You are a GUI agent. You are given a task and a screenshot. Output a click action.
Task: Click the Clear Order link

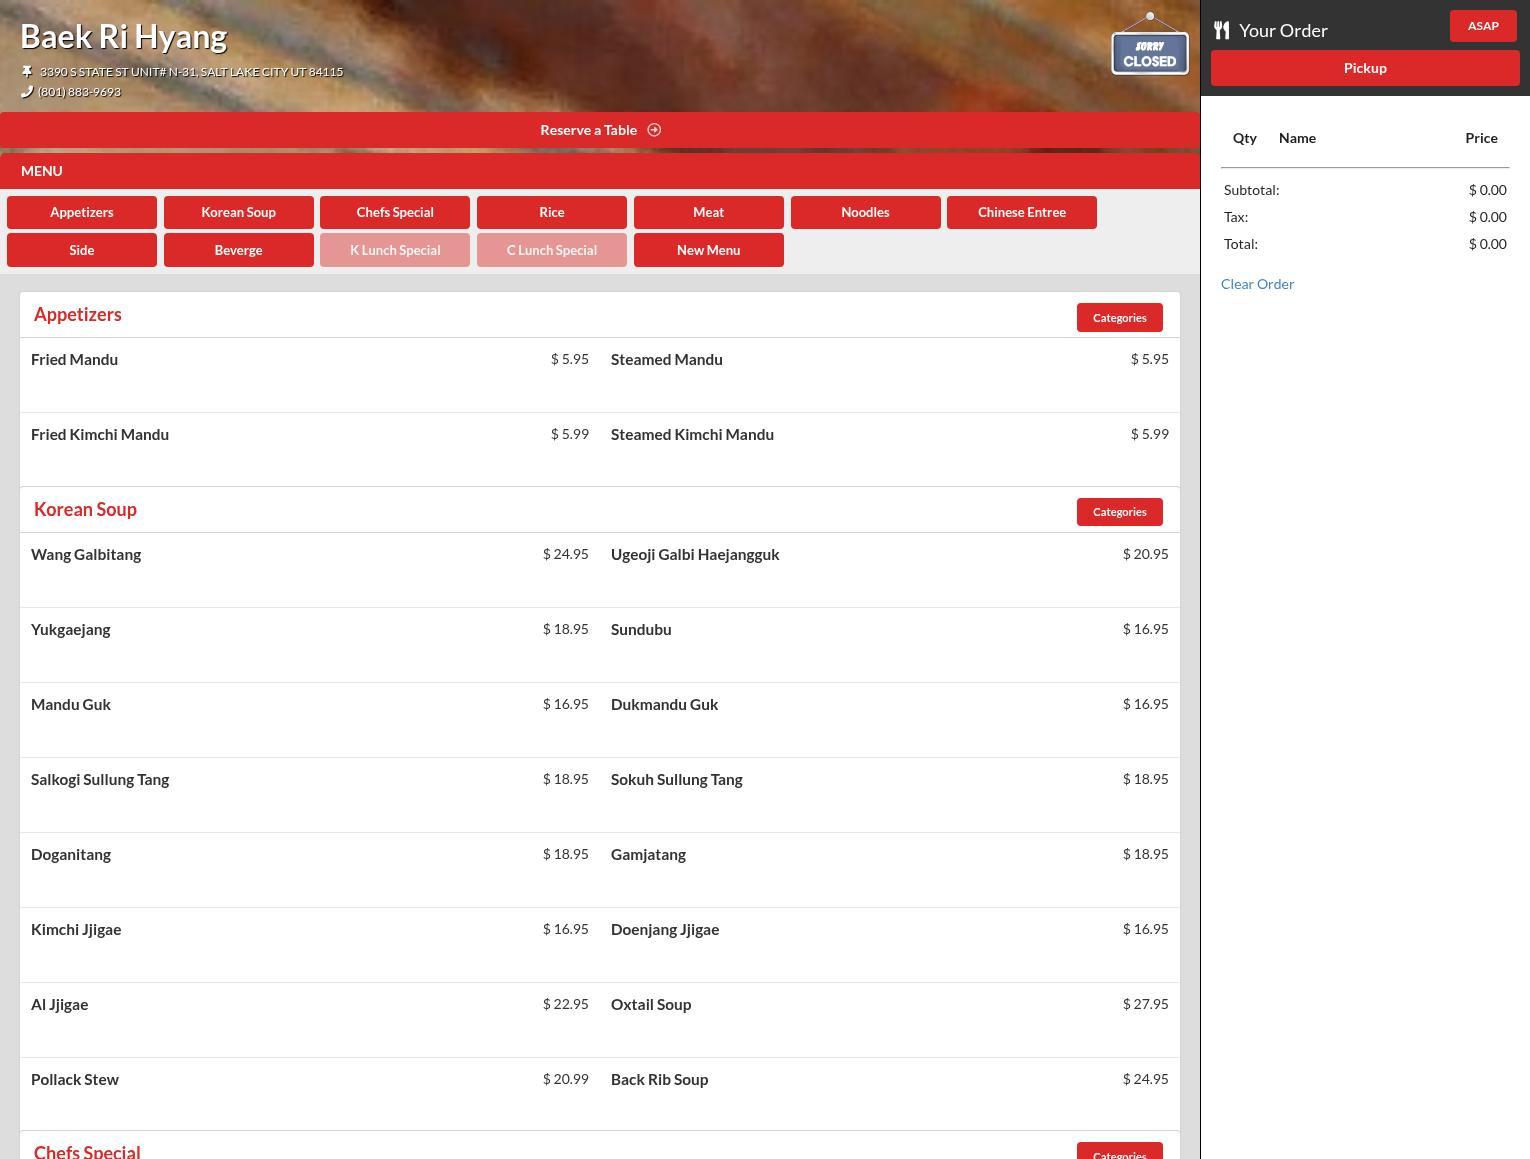[1257, 284]
